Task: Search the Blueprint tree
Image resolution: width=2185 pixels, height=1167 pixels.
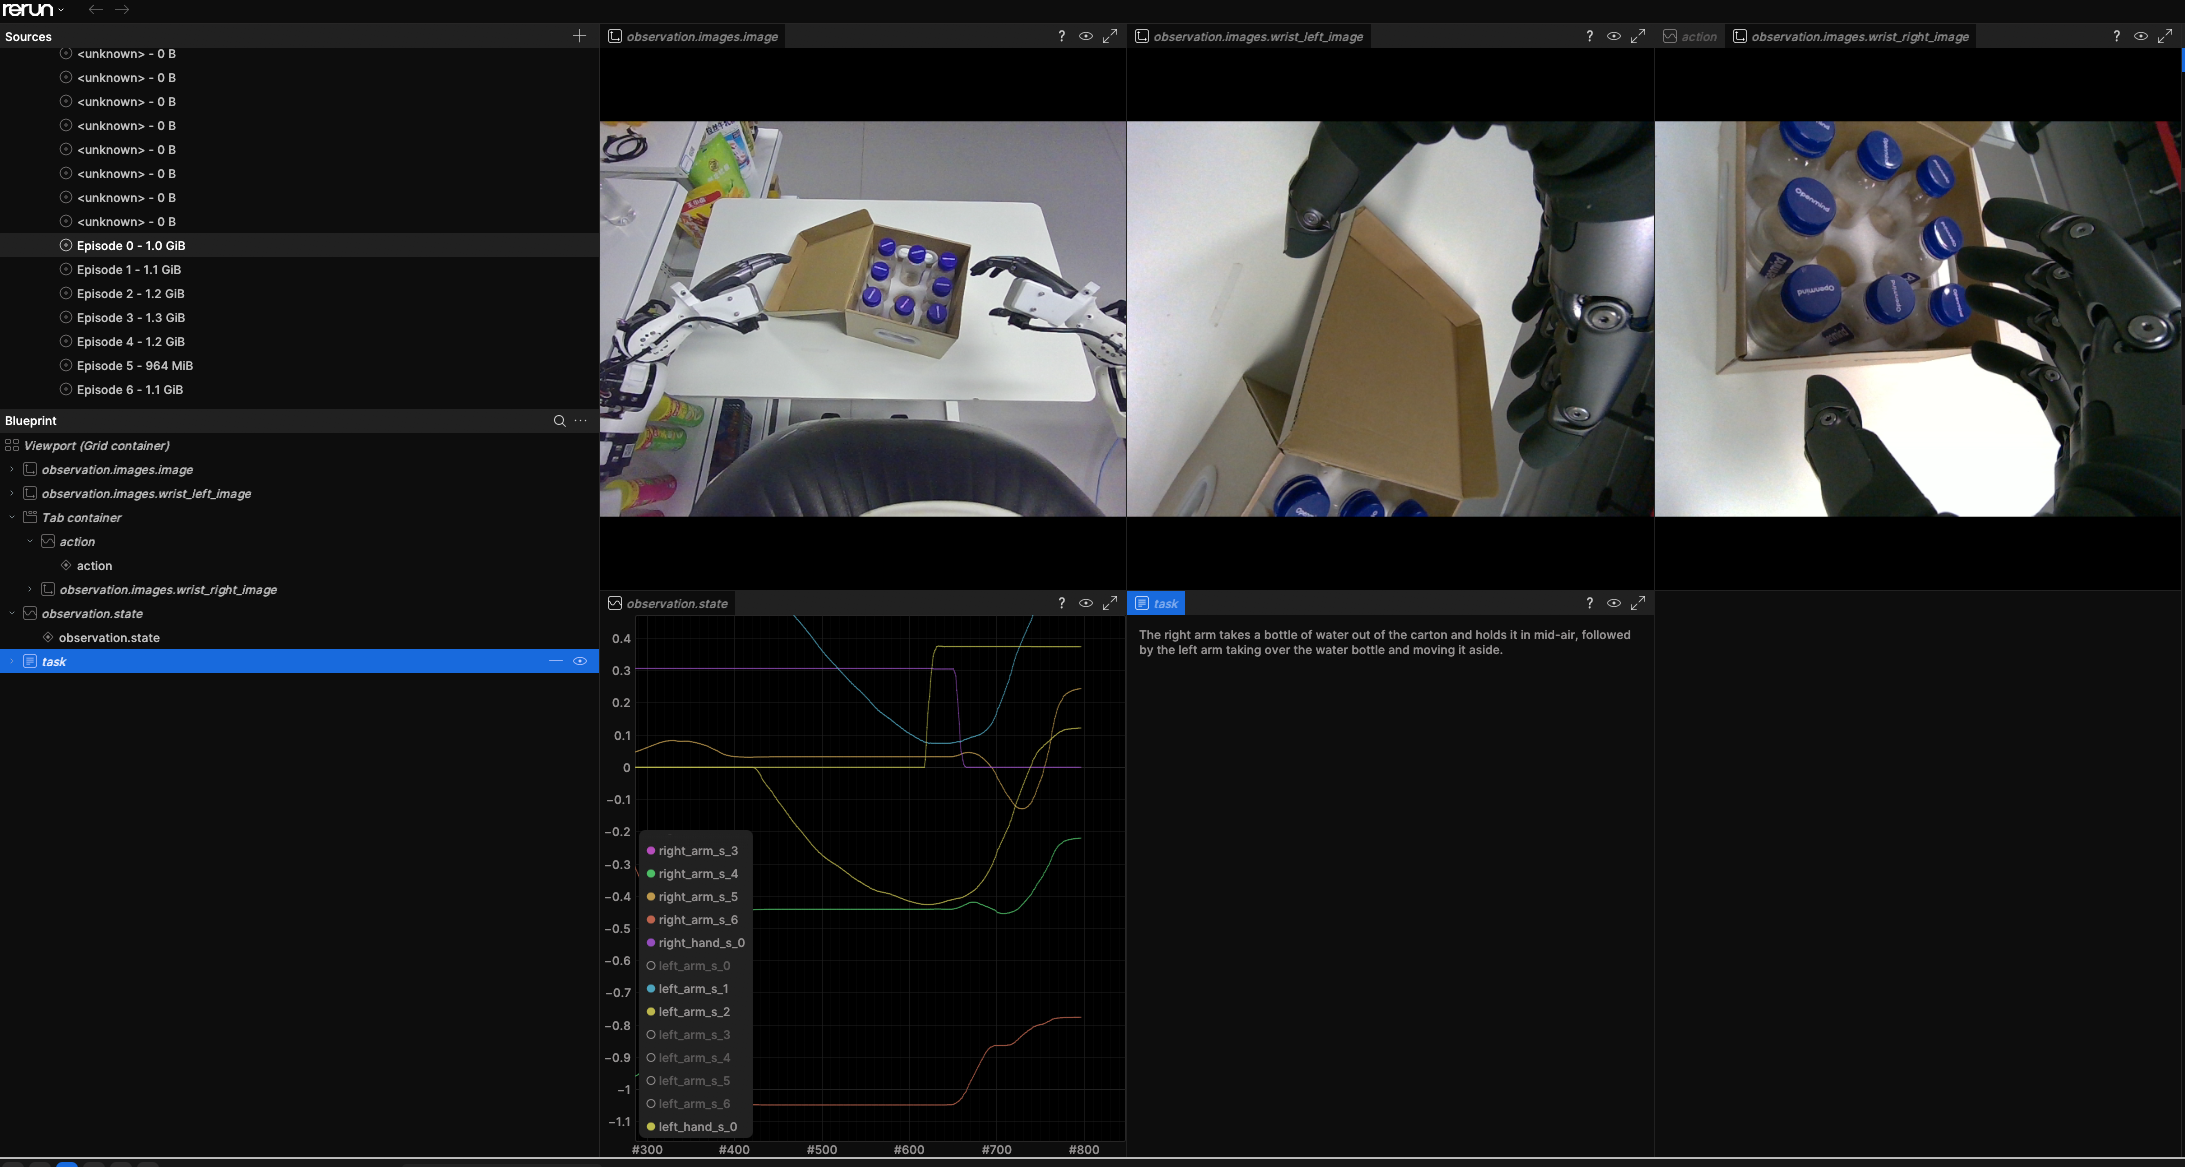Action: pos(560,421)
